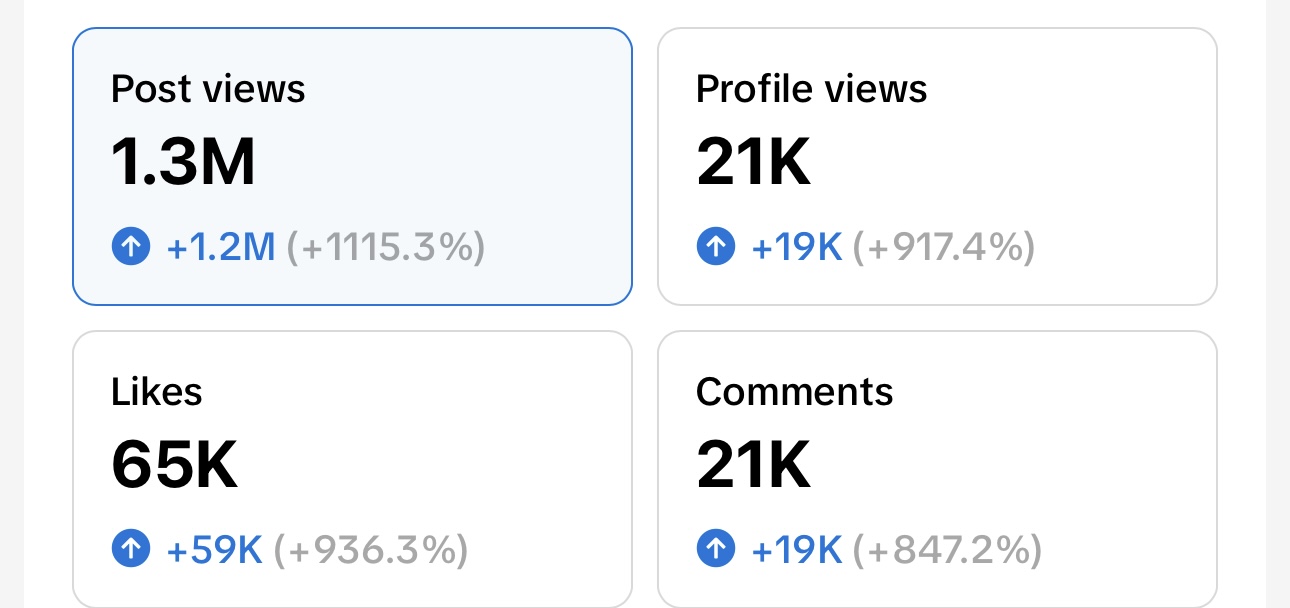Click the up arrow icon under Comments

(x=715, y=548)
